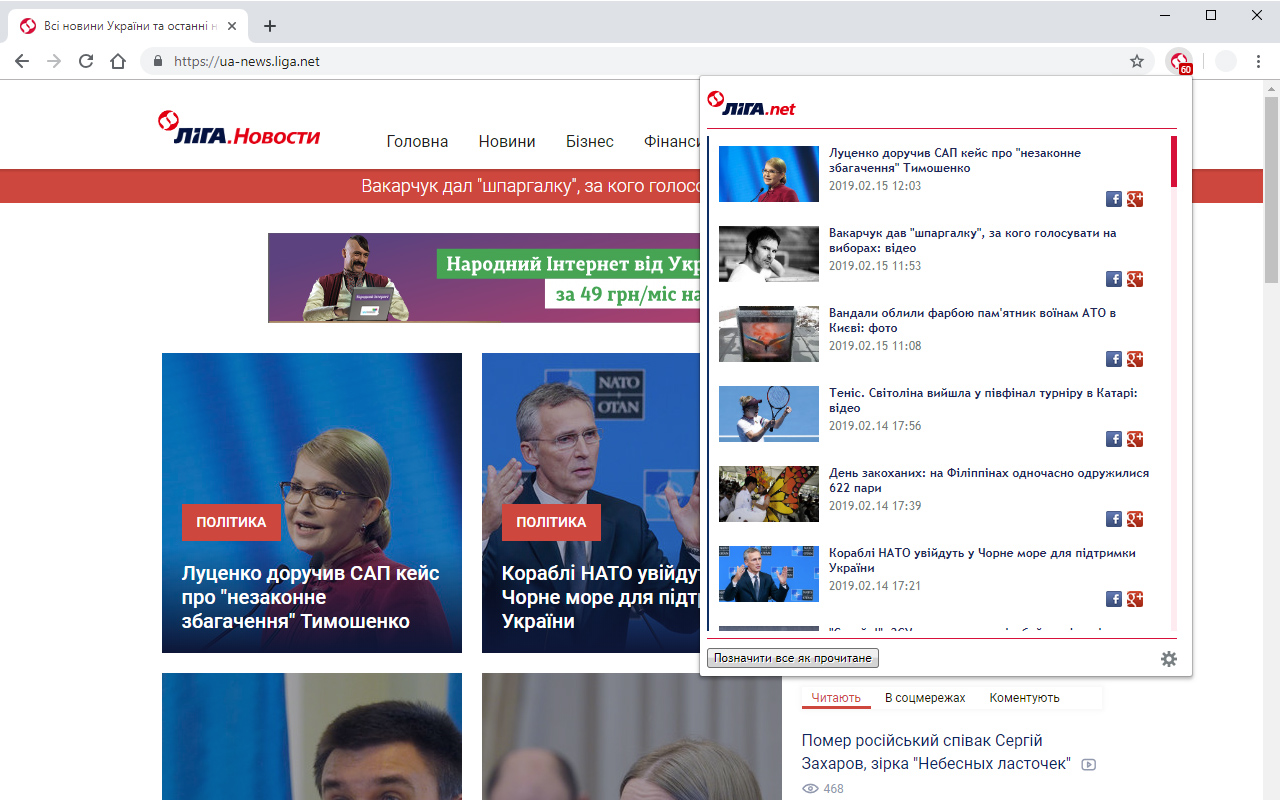Go forward with the browser arrow
Viewport: 1280px width, 800px height.
54,61
